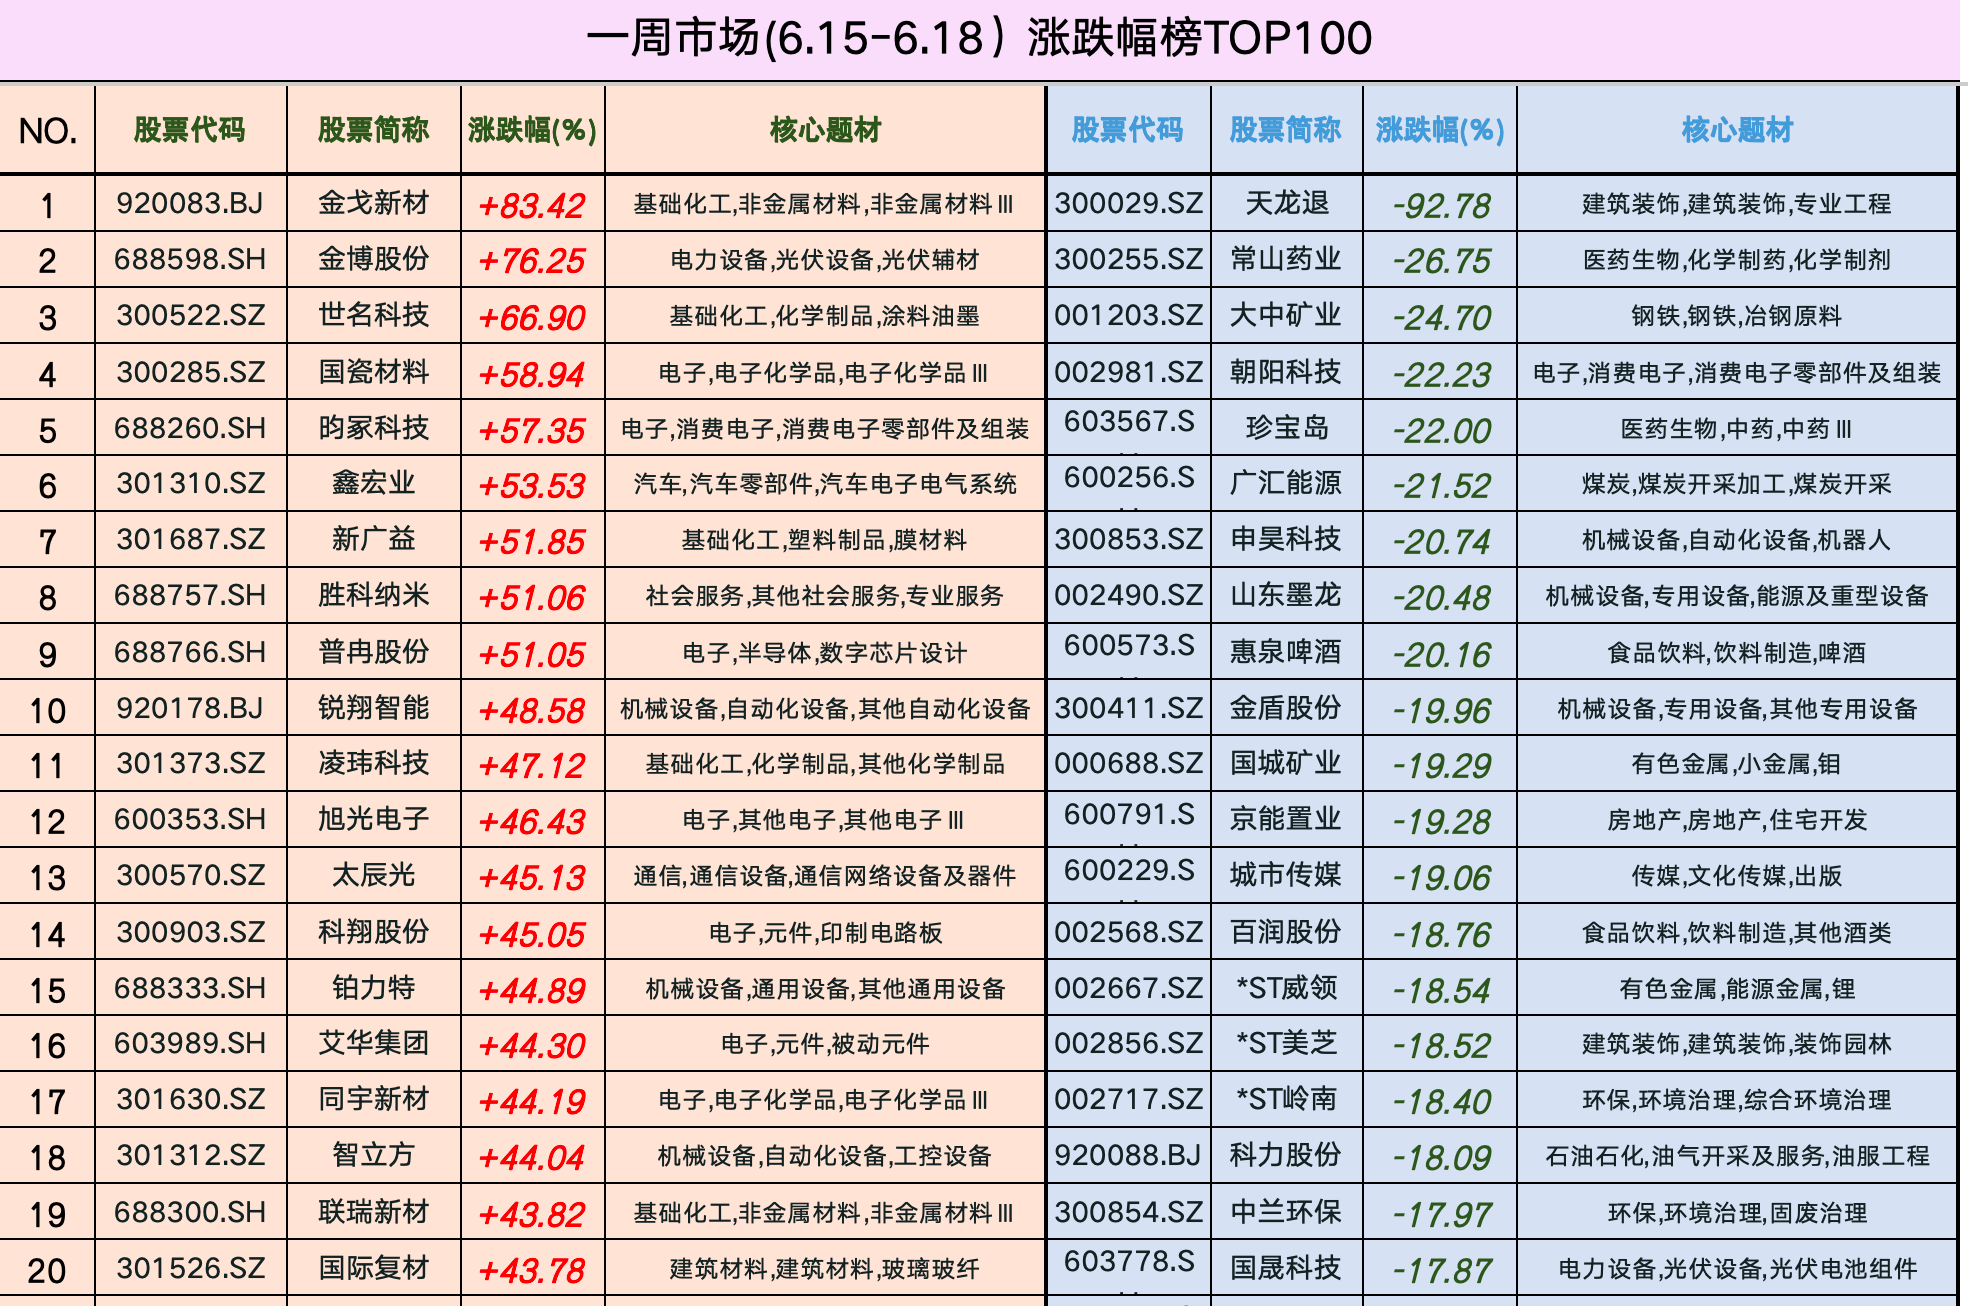1968x1306 pixels.
Task: Select theme cell 汽车,汽车零部件,汽车电子电气系统
Action: pyautogui.click(x=825, y=484)
